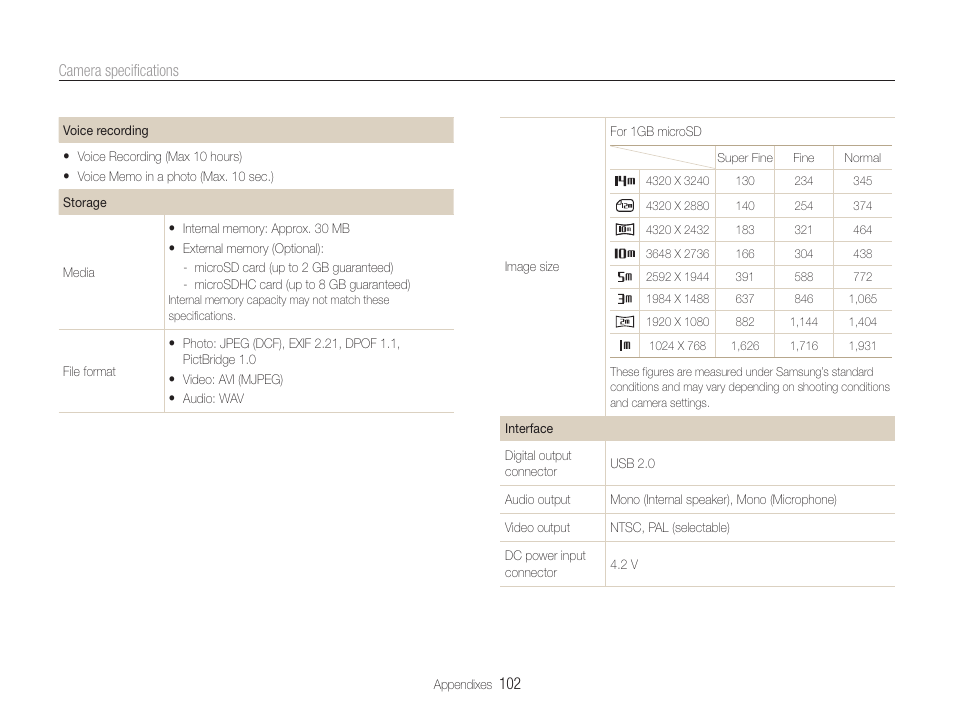Click 'PictBridge 1.0' text
The image size is (954, 720).
pyautogui.click(x=219, y=360)
